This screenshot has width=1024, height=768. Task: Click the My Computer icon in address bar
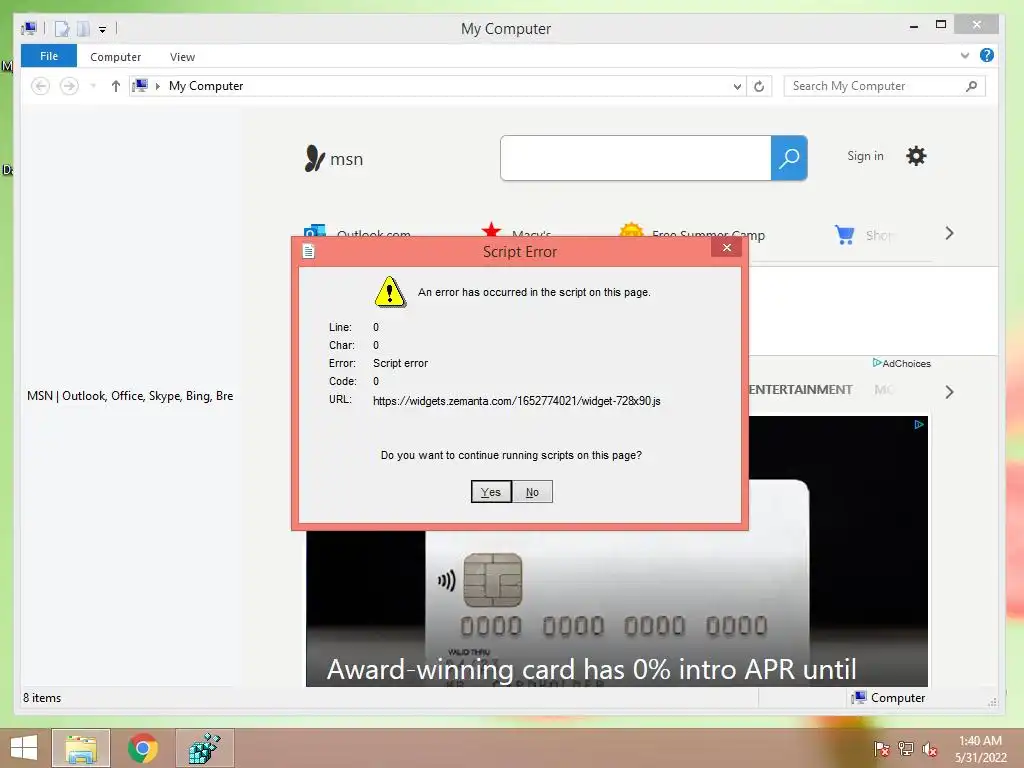click(x=140, y=86)
